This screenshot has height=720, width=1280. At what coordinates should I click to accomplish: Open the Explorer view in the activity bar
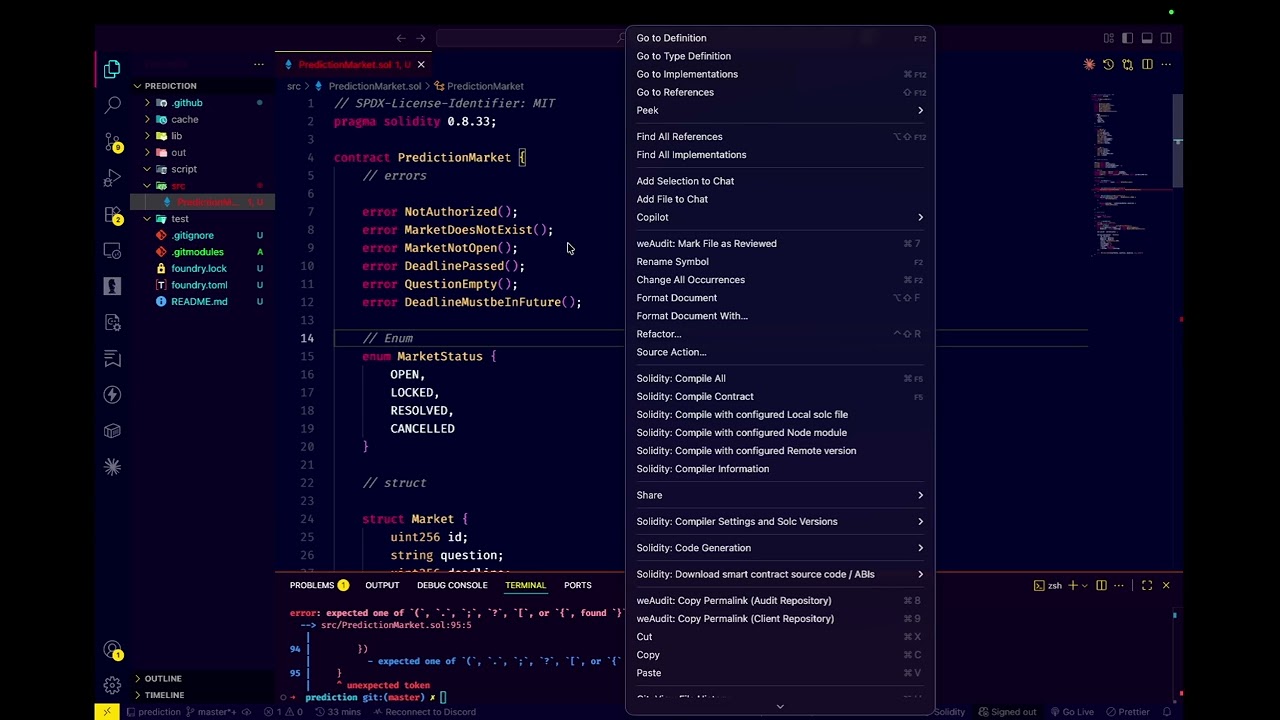[x=112, y=69]
